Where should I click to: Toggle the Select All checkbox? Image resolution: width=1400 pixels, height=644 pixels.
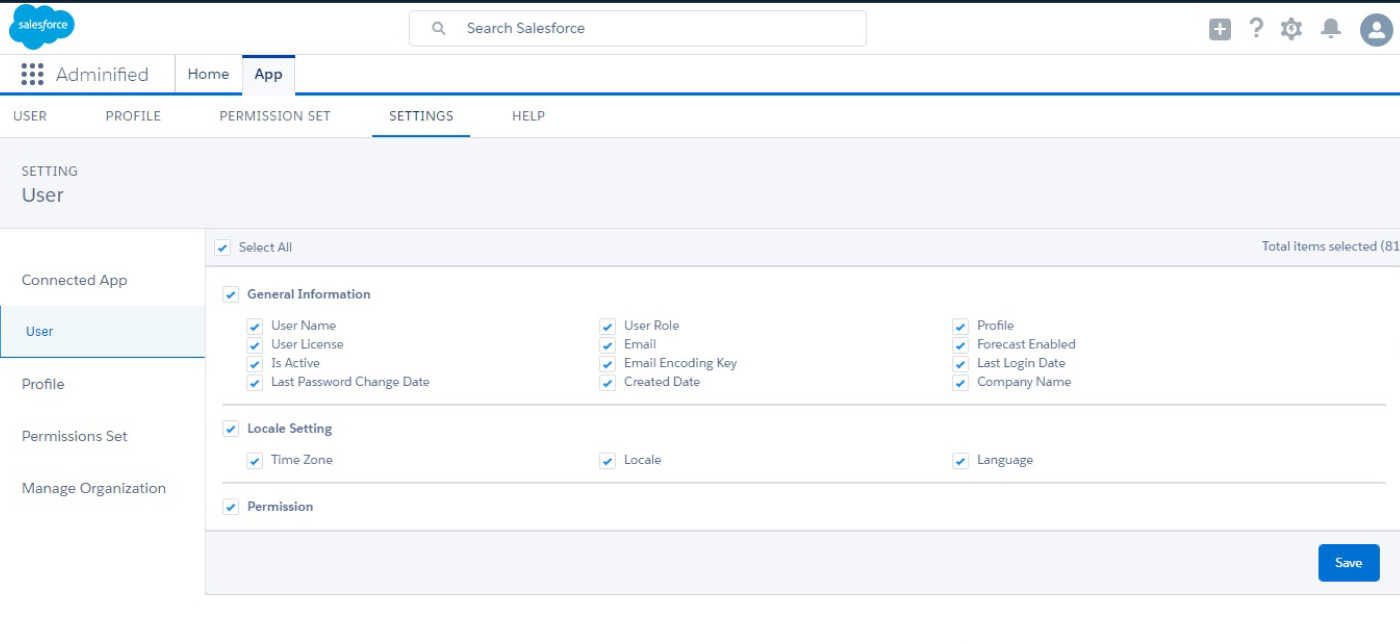pos(223,248)
